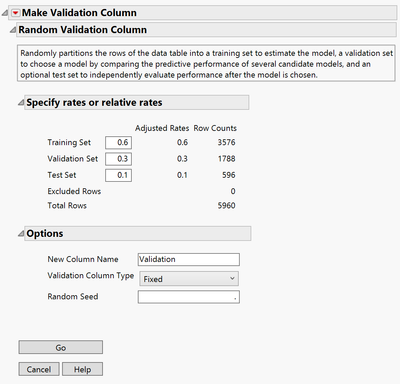Click the Go button
Screen dimensions: 400x384
tap(61, 347)
